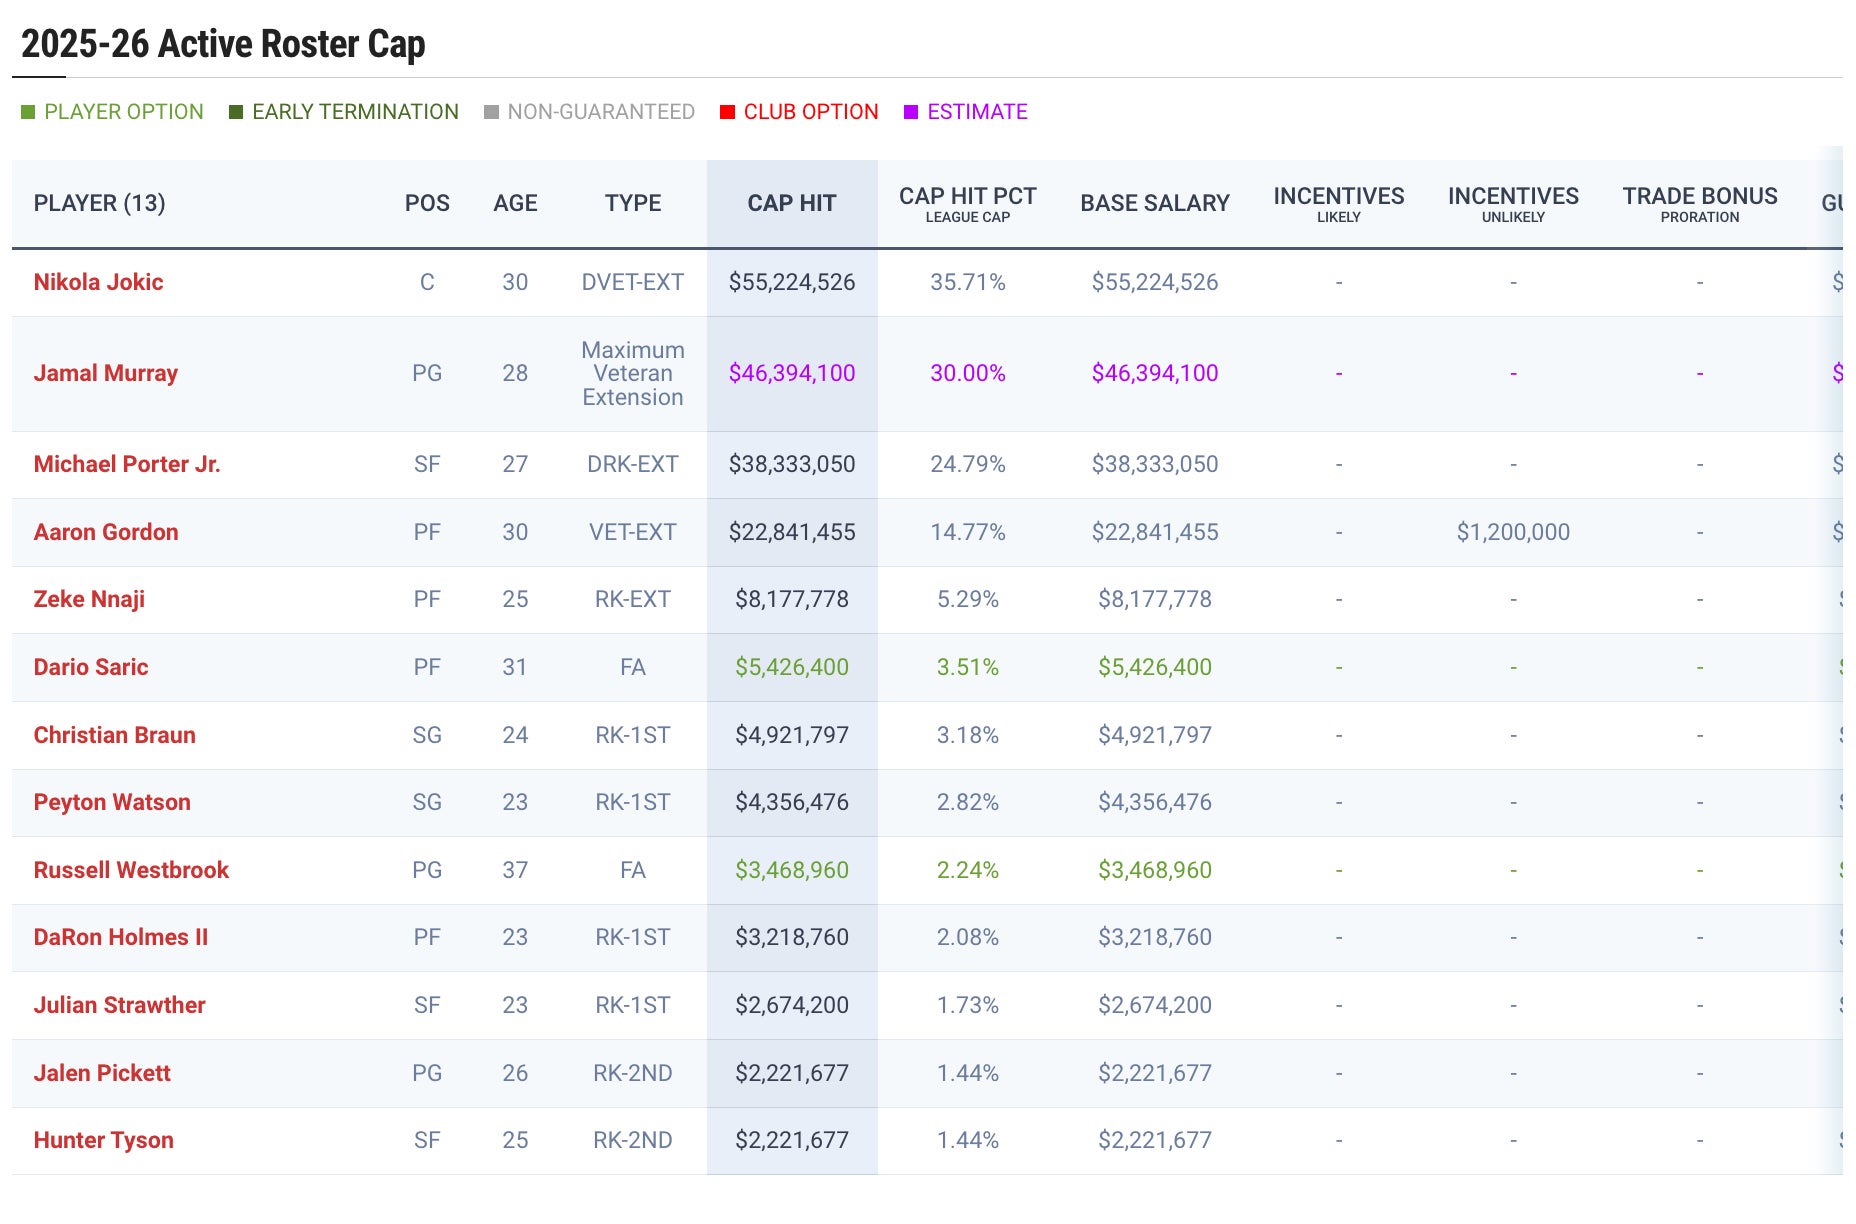Sort roster by Age header
The height and width of the screenshot is (1224, 1856).
[515, 203]
